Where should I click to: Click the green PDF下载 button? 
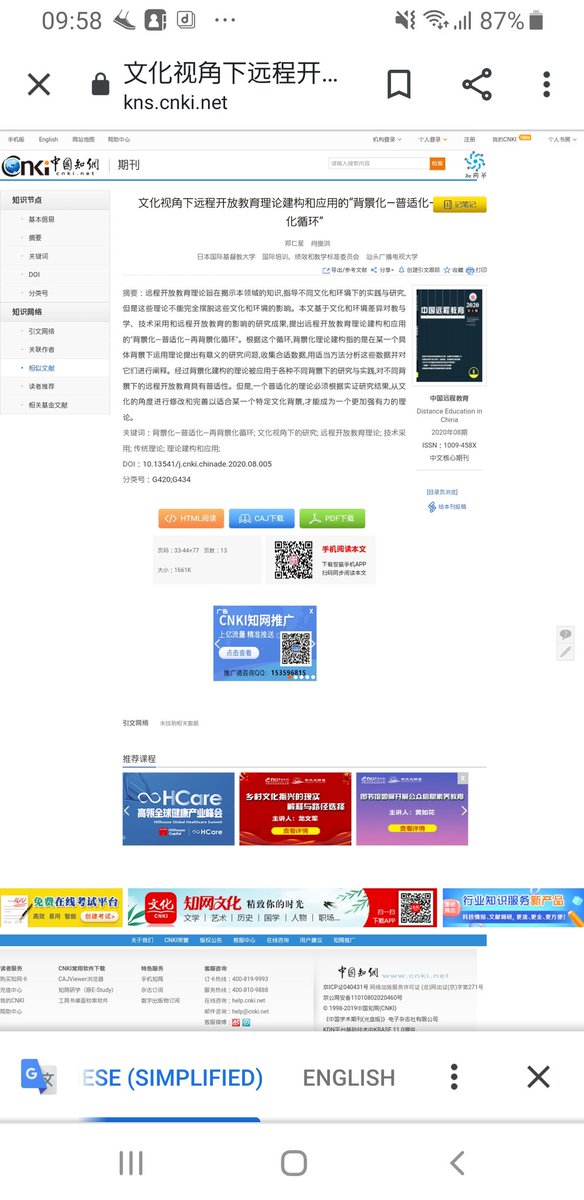tap(332, 518)
